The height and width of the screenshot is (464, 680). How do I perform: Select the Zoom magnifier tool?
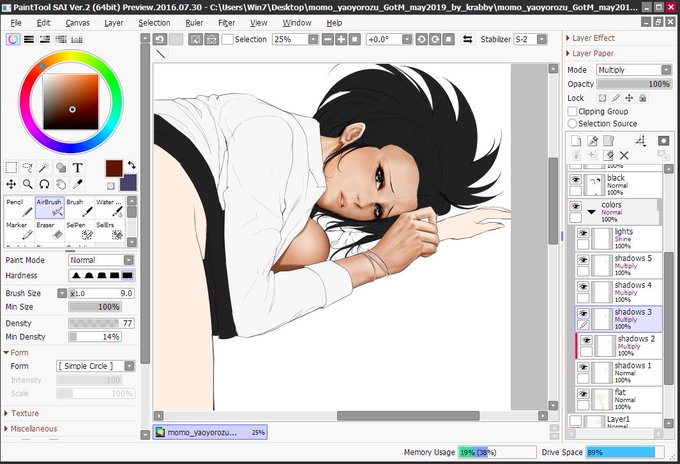click(28, 184)
